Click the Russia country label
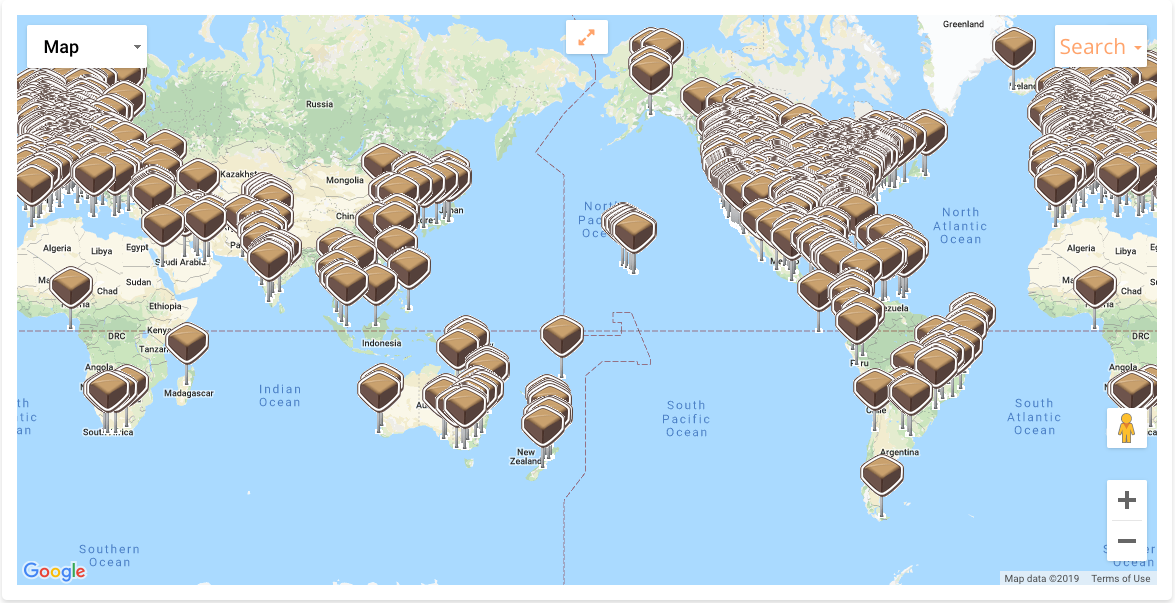1175x603 pixels. (319, 104)
